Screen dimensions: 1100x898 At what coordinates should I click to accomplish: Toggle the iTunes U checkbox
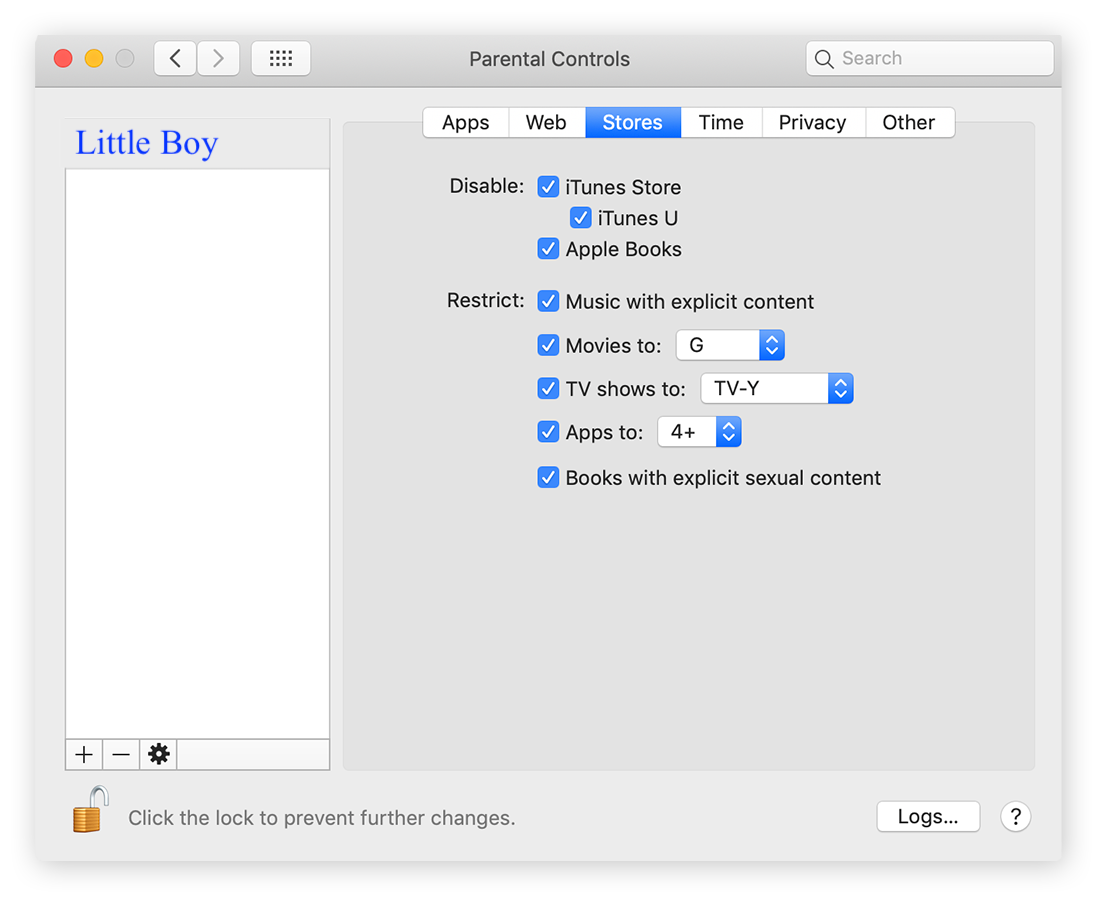[580, 218]
